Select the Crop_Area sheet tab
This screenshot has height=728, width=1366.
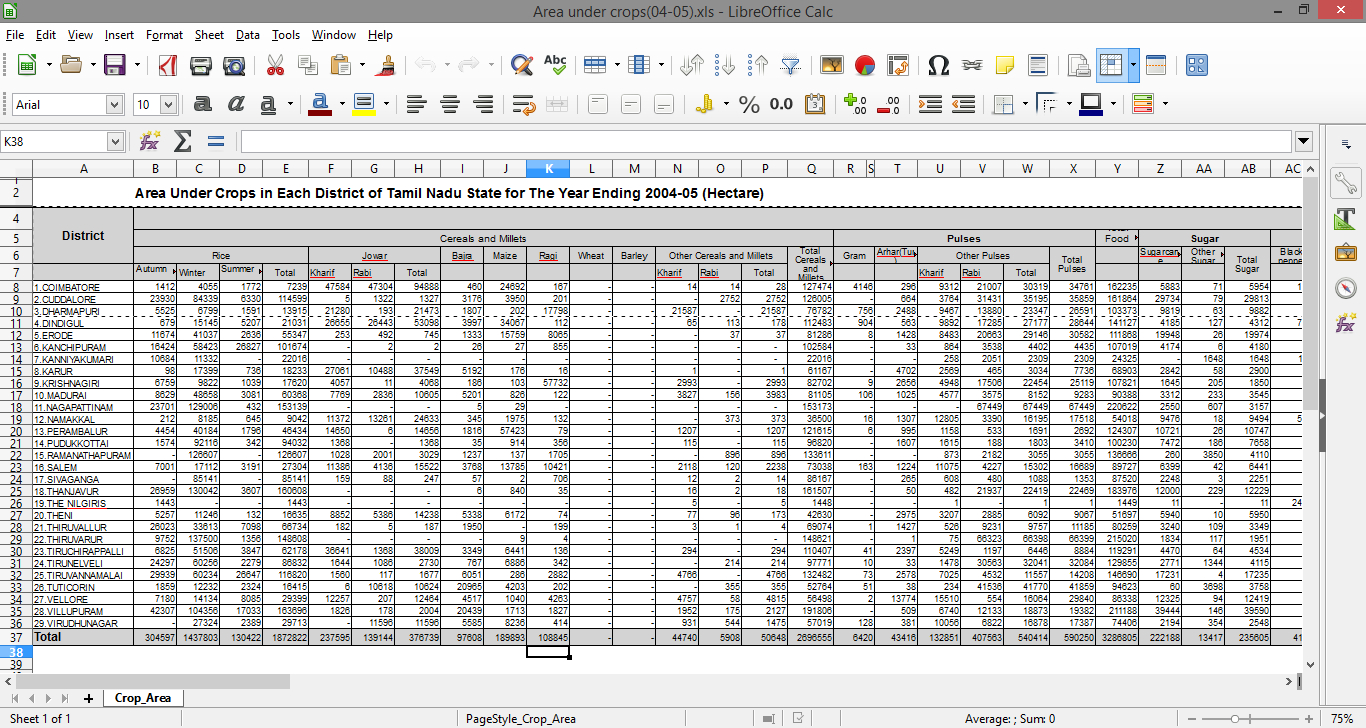pos(142,699)
